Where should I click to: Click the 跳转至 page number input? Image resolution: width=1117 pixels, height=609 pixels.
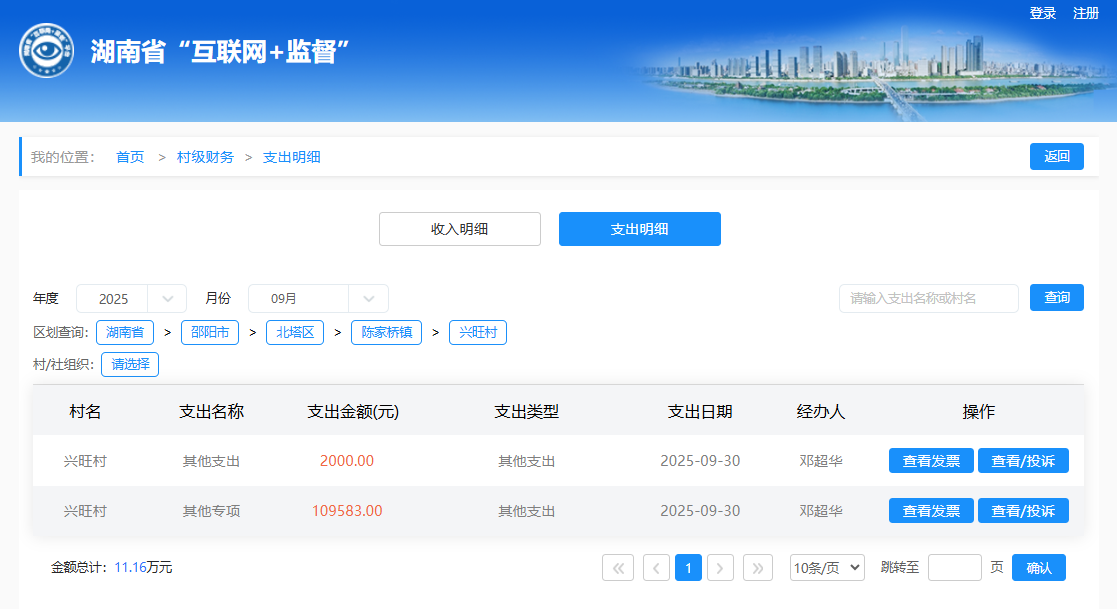[x=954, y=568]
